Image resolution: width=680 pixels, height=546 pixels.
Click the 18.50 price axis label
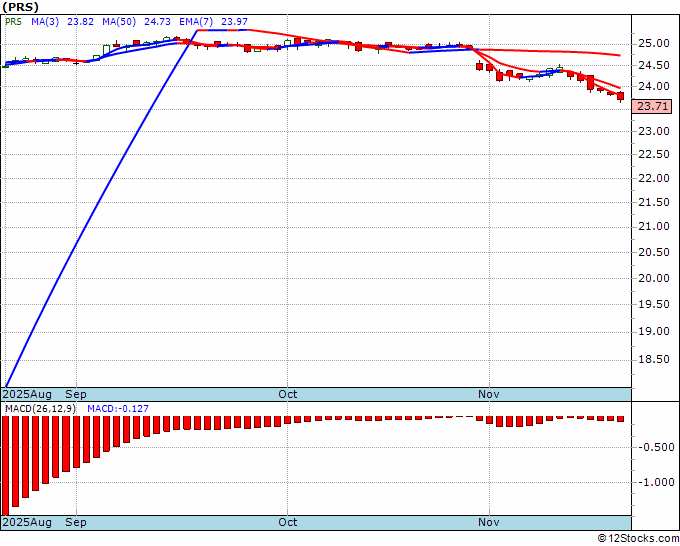(x=654, y=360)
